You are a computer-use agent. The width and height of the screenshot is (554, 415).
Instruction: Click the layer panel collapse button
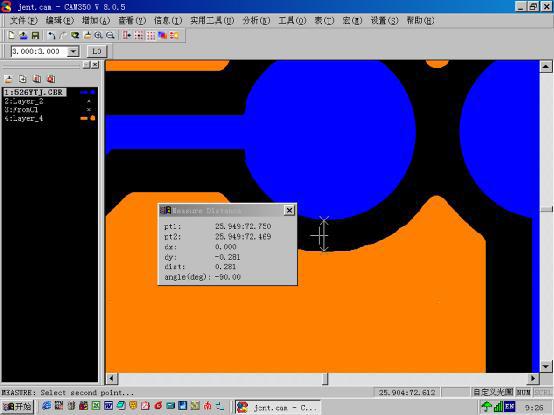(x=87, y=65)
